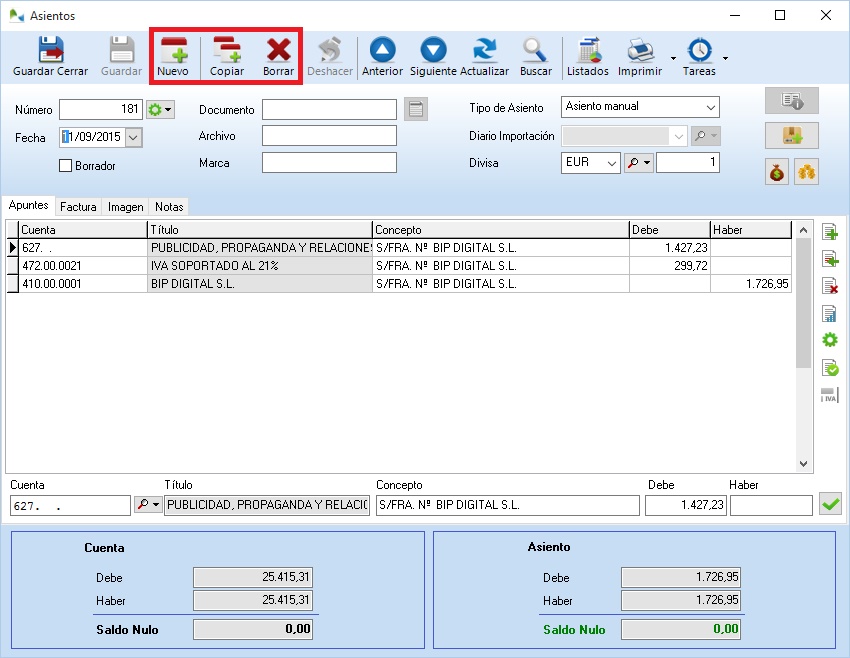The height and width of the screenshot is (658, 850).
Task: Create a new entry with the Nuevo icon
Action: click(x=174, y=55)
